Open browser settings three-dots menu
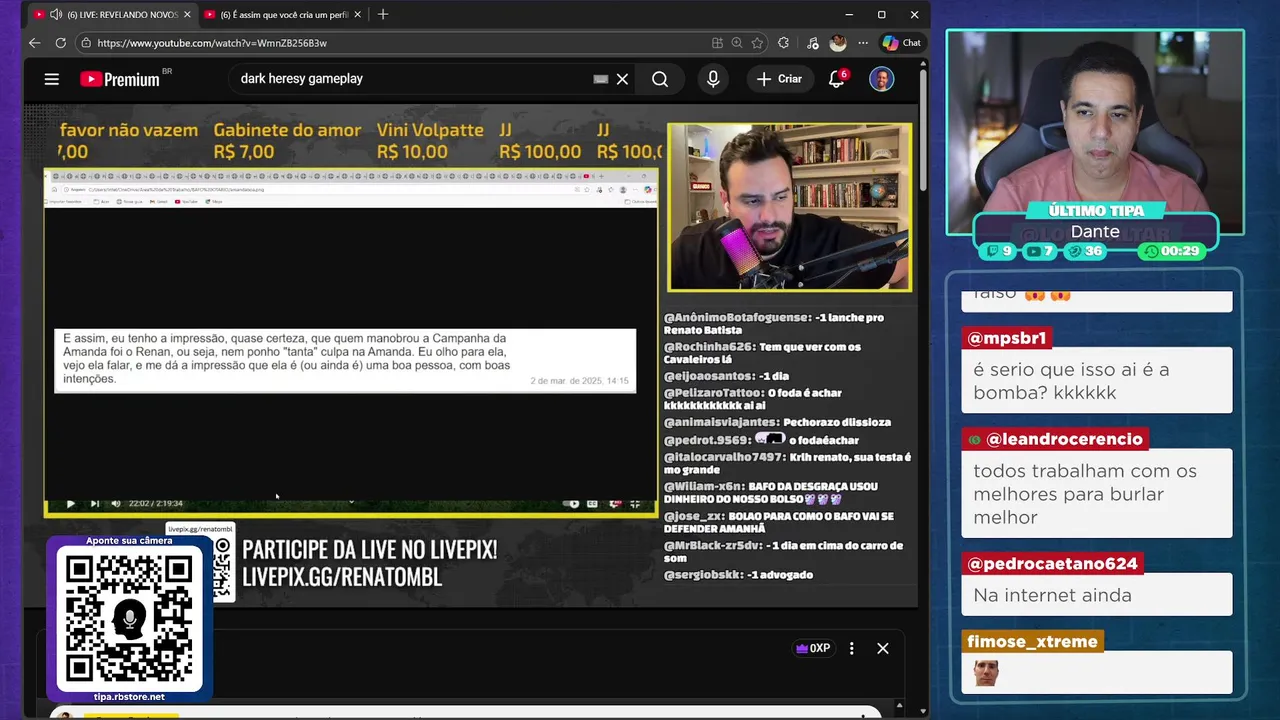Screen dimensions: 1280x720 [x=863, y=43]
